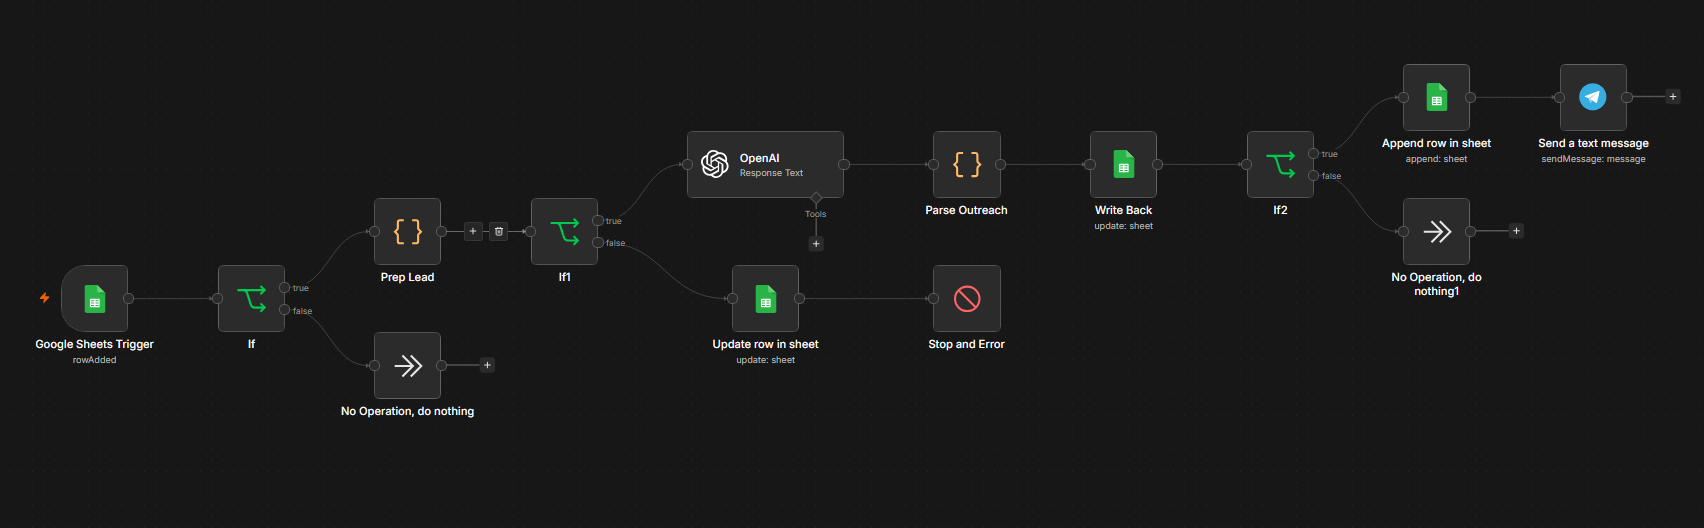Click the No Operation, do nothing1 node

tap(1436, 231)
